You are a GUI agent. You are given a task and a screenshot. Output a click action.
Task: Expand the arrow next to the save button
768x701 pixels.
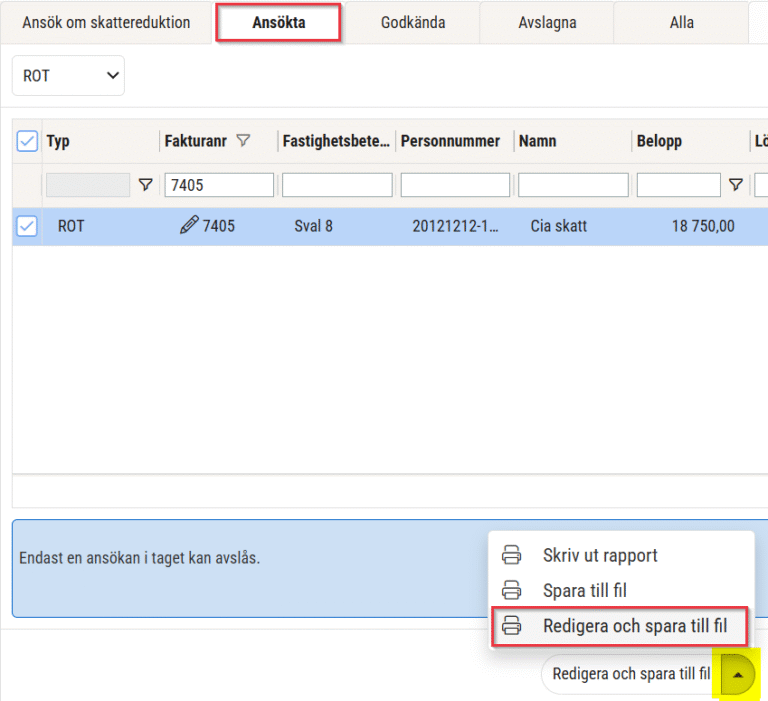pos(738,674)
